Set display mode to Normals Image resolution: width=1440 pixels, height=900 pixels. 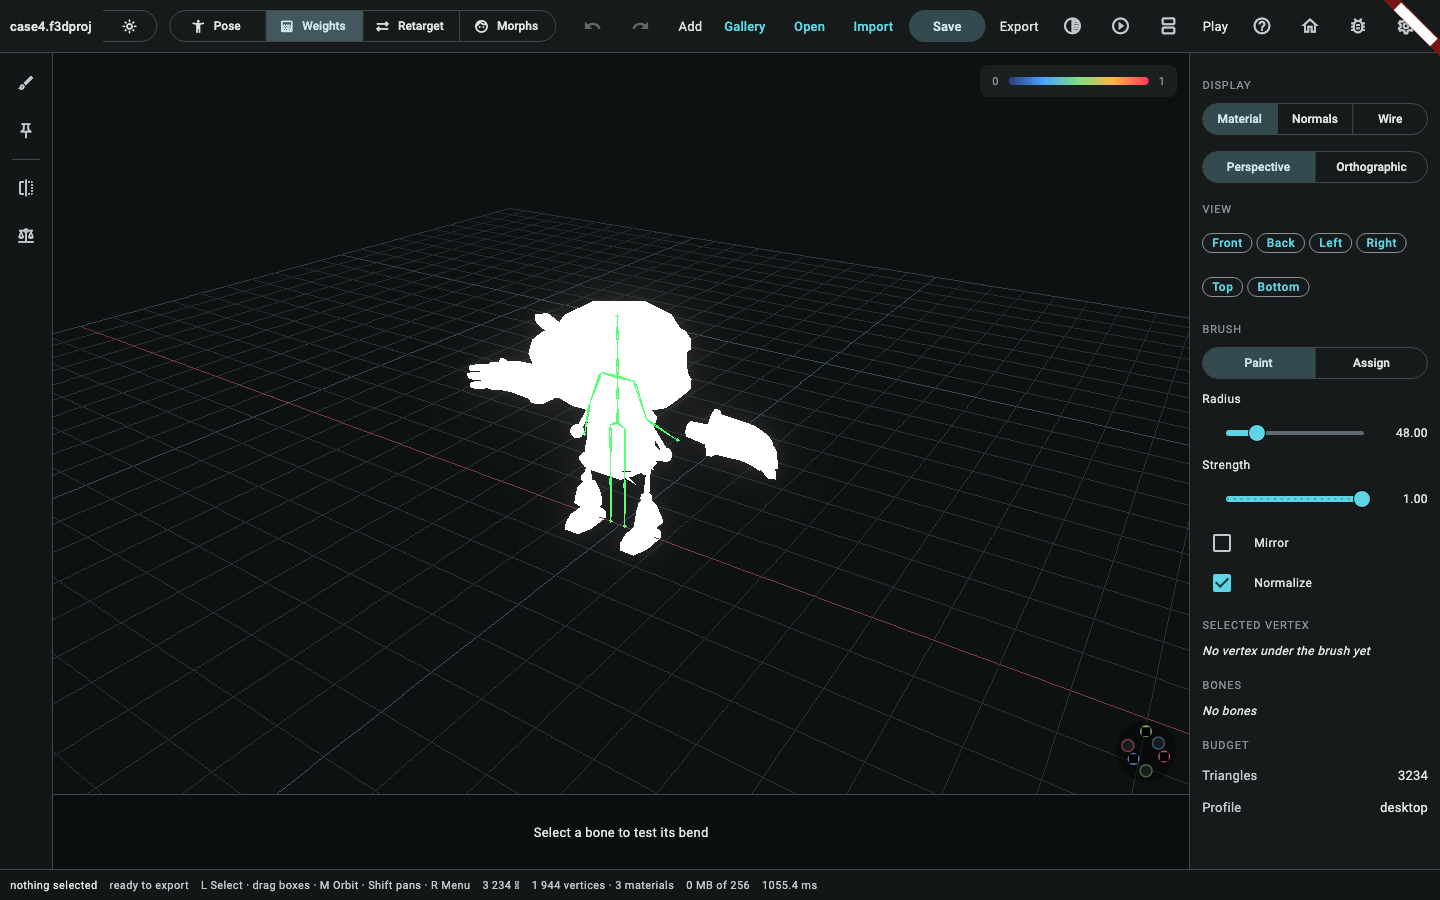(1315, 119)
